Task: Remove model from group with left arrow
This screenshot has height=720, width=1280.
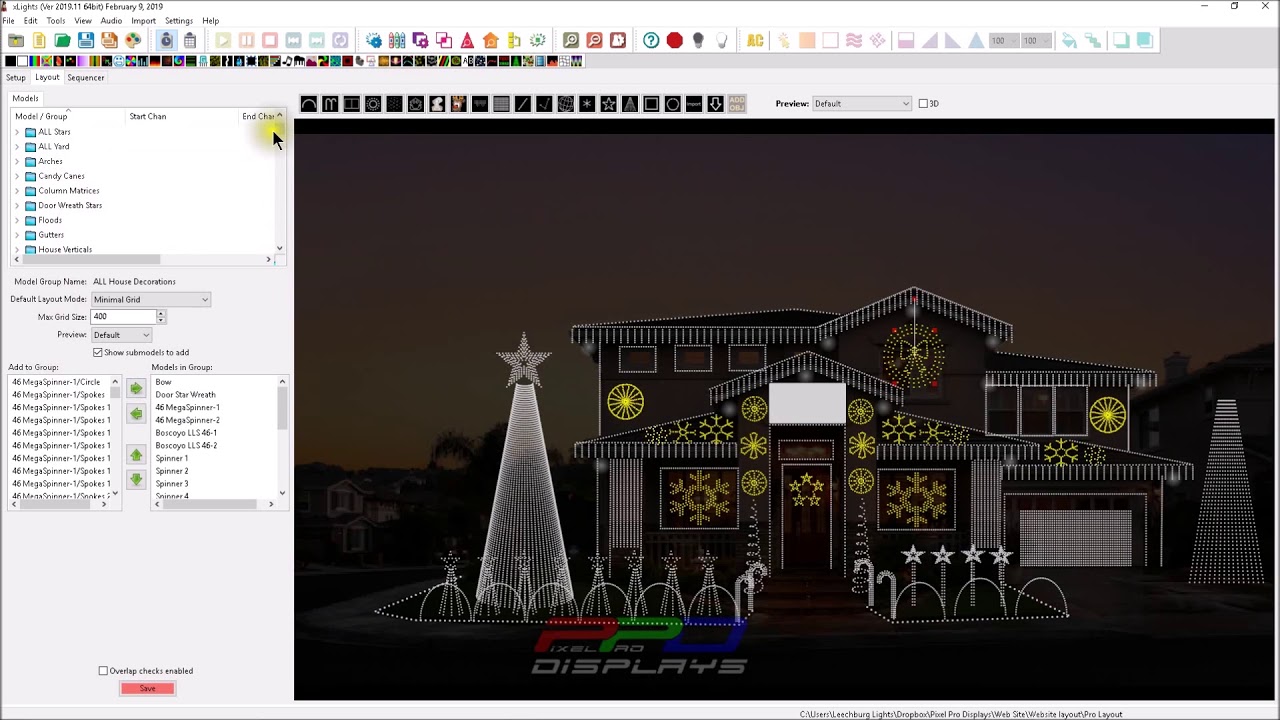Action: click(x=136, y=413)
